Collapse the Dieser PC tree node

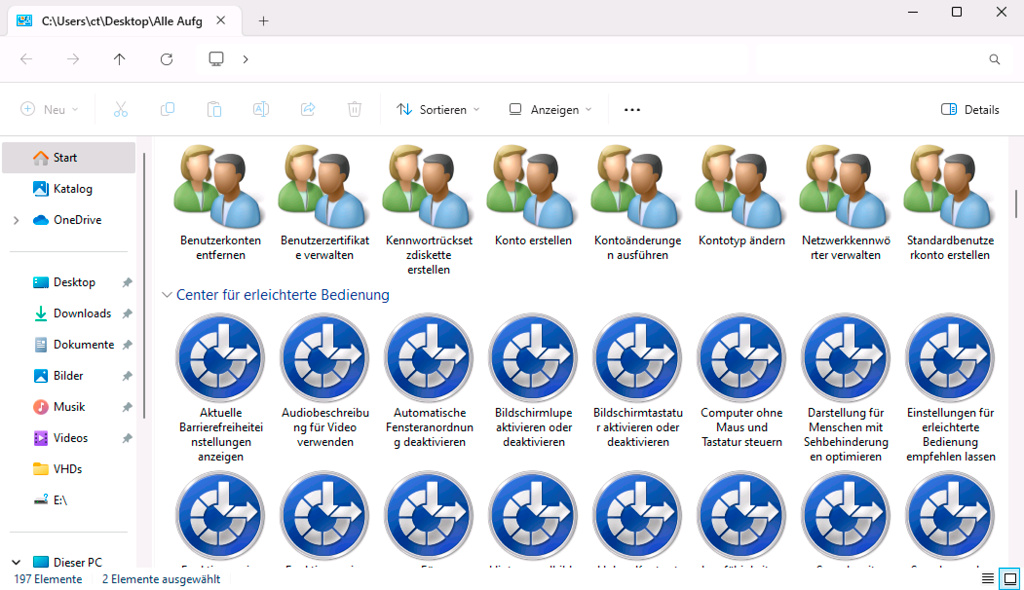click(x=16, y=562)
